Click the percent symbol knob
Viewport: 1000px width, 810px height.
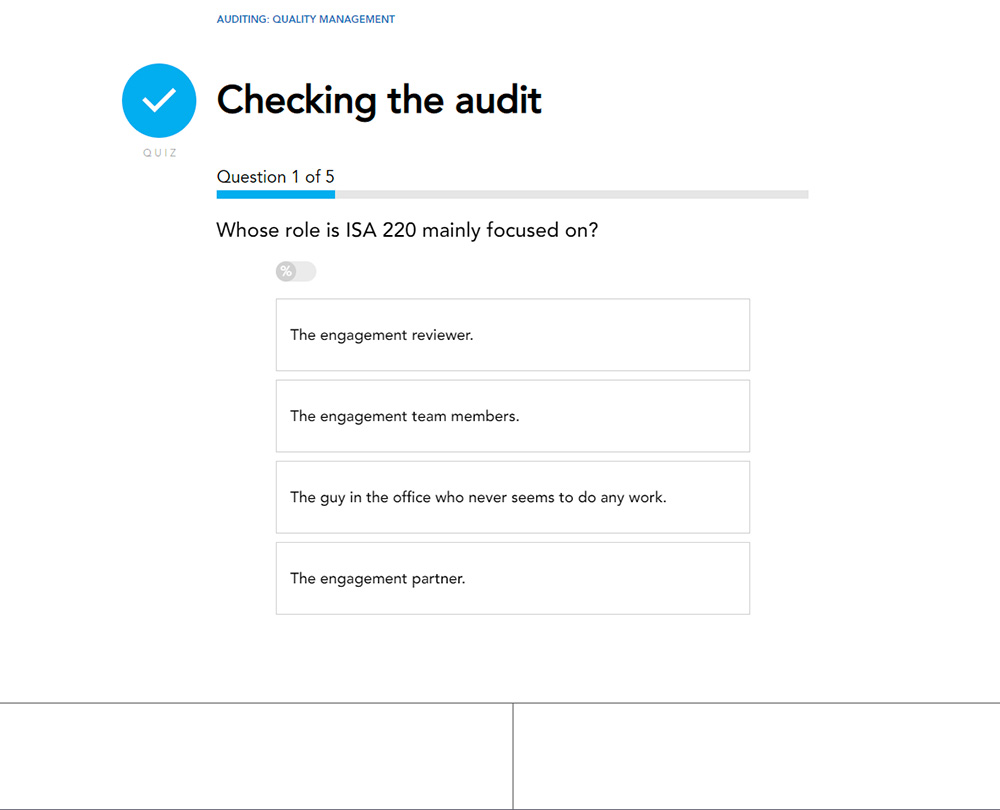click(286, 272)
